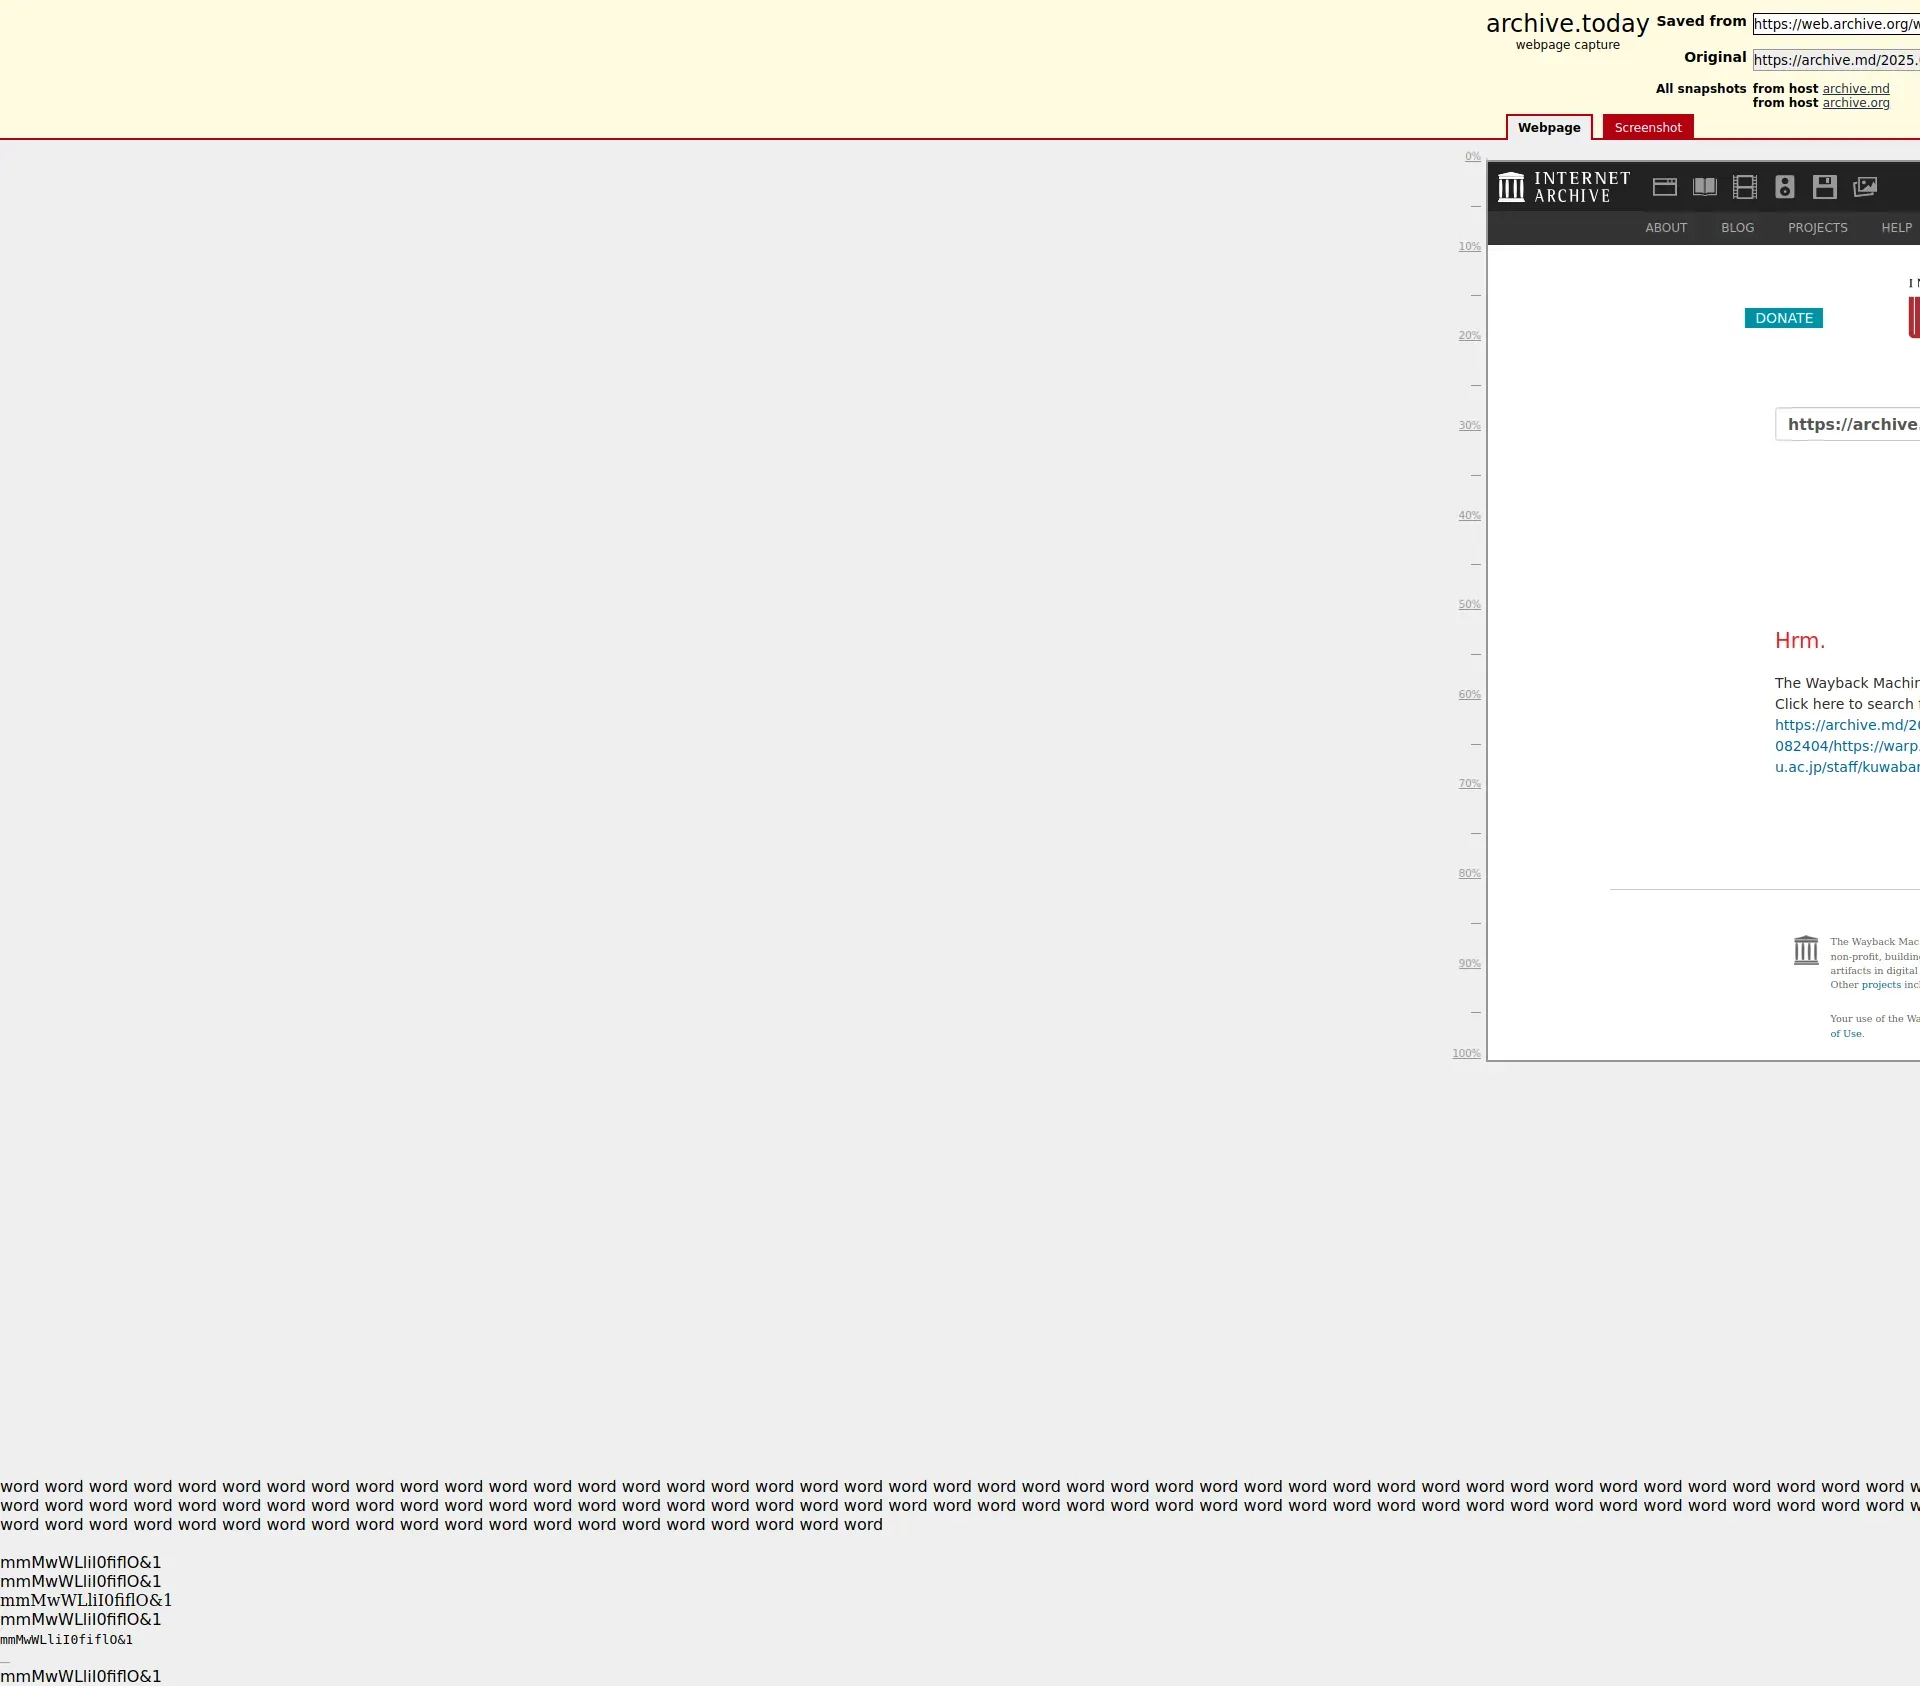Jump to the 50% page position marker
This screenshot has width=1920, height=1686.
[x=1468, y=605]
